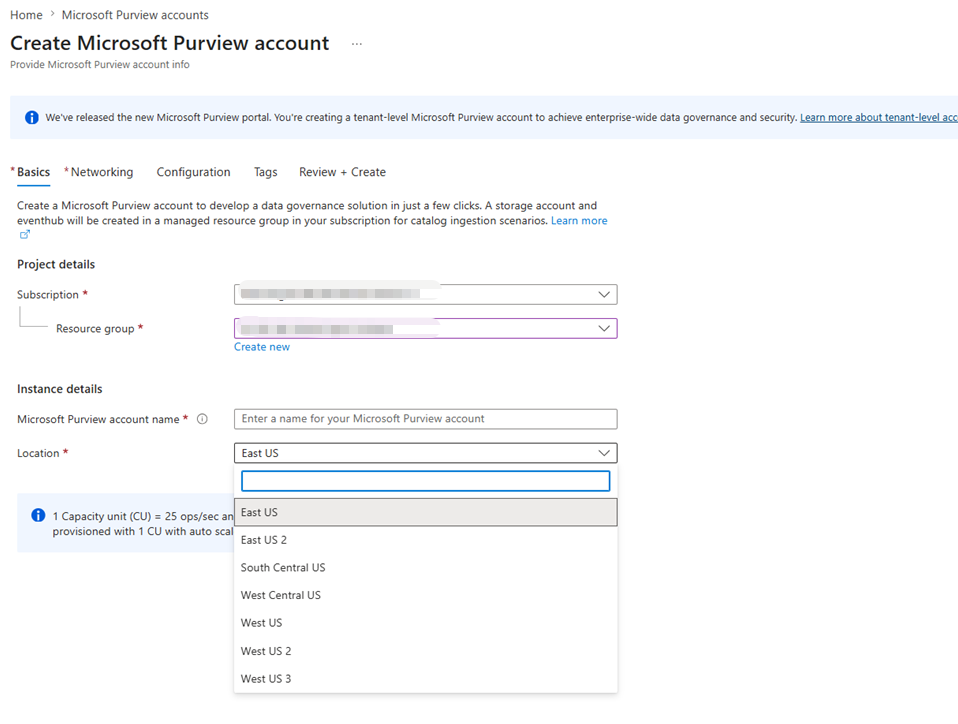Focus the Microsoft Purview account name field
Screen dimensions: 958x724
tap(425, 419)
